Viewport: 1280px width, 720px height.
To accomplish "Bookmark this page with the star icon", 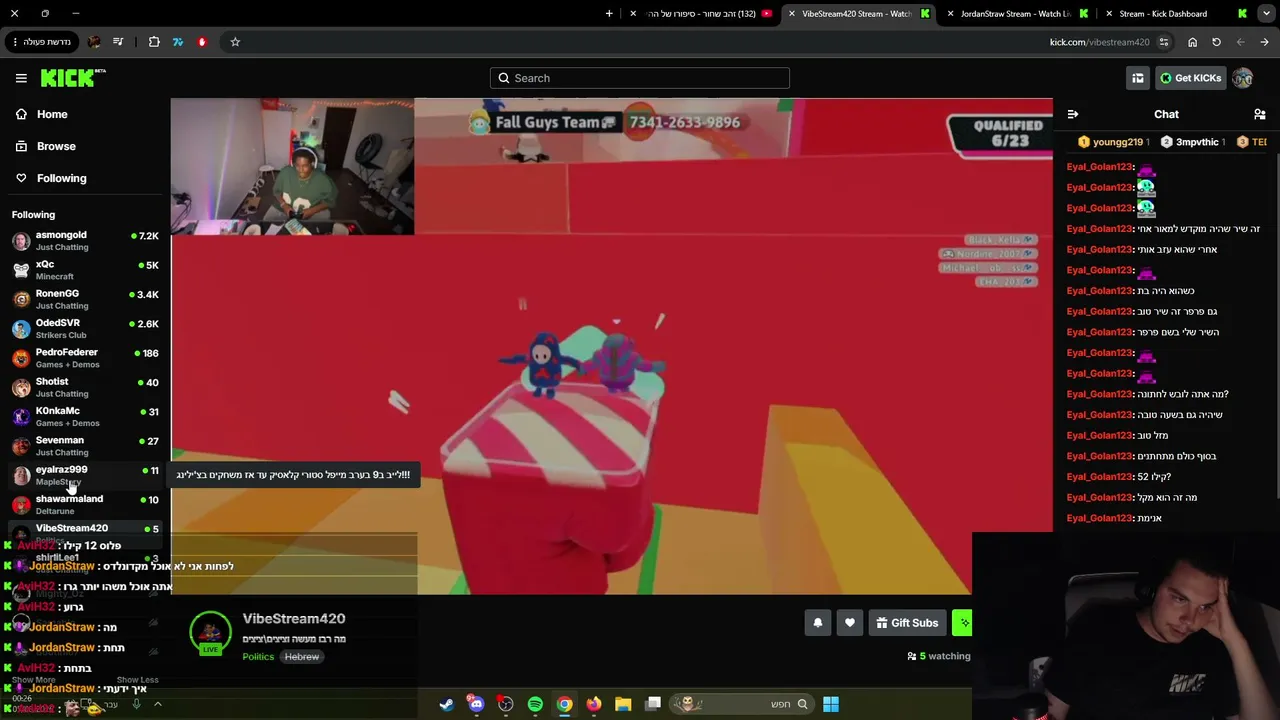I will pyautogui.click(x=235, y=42).
